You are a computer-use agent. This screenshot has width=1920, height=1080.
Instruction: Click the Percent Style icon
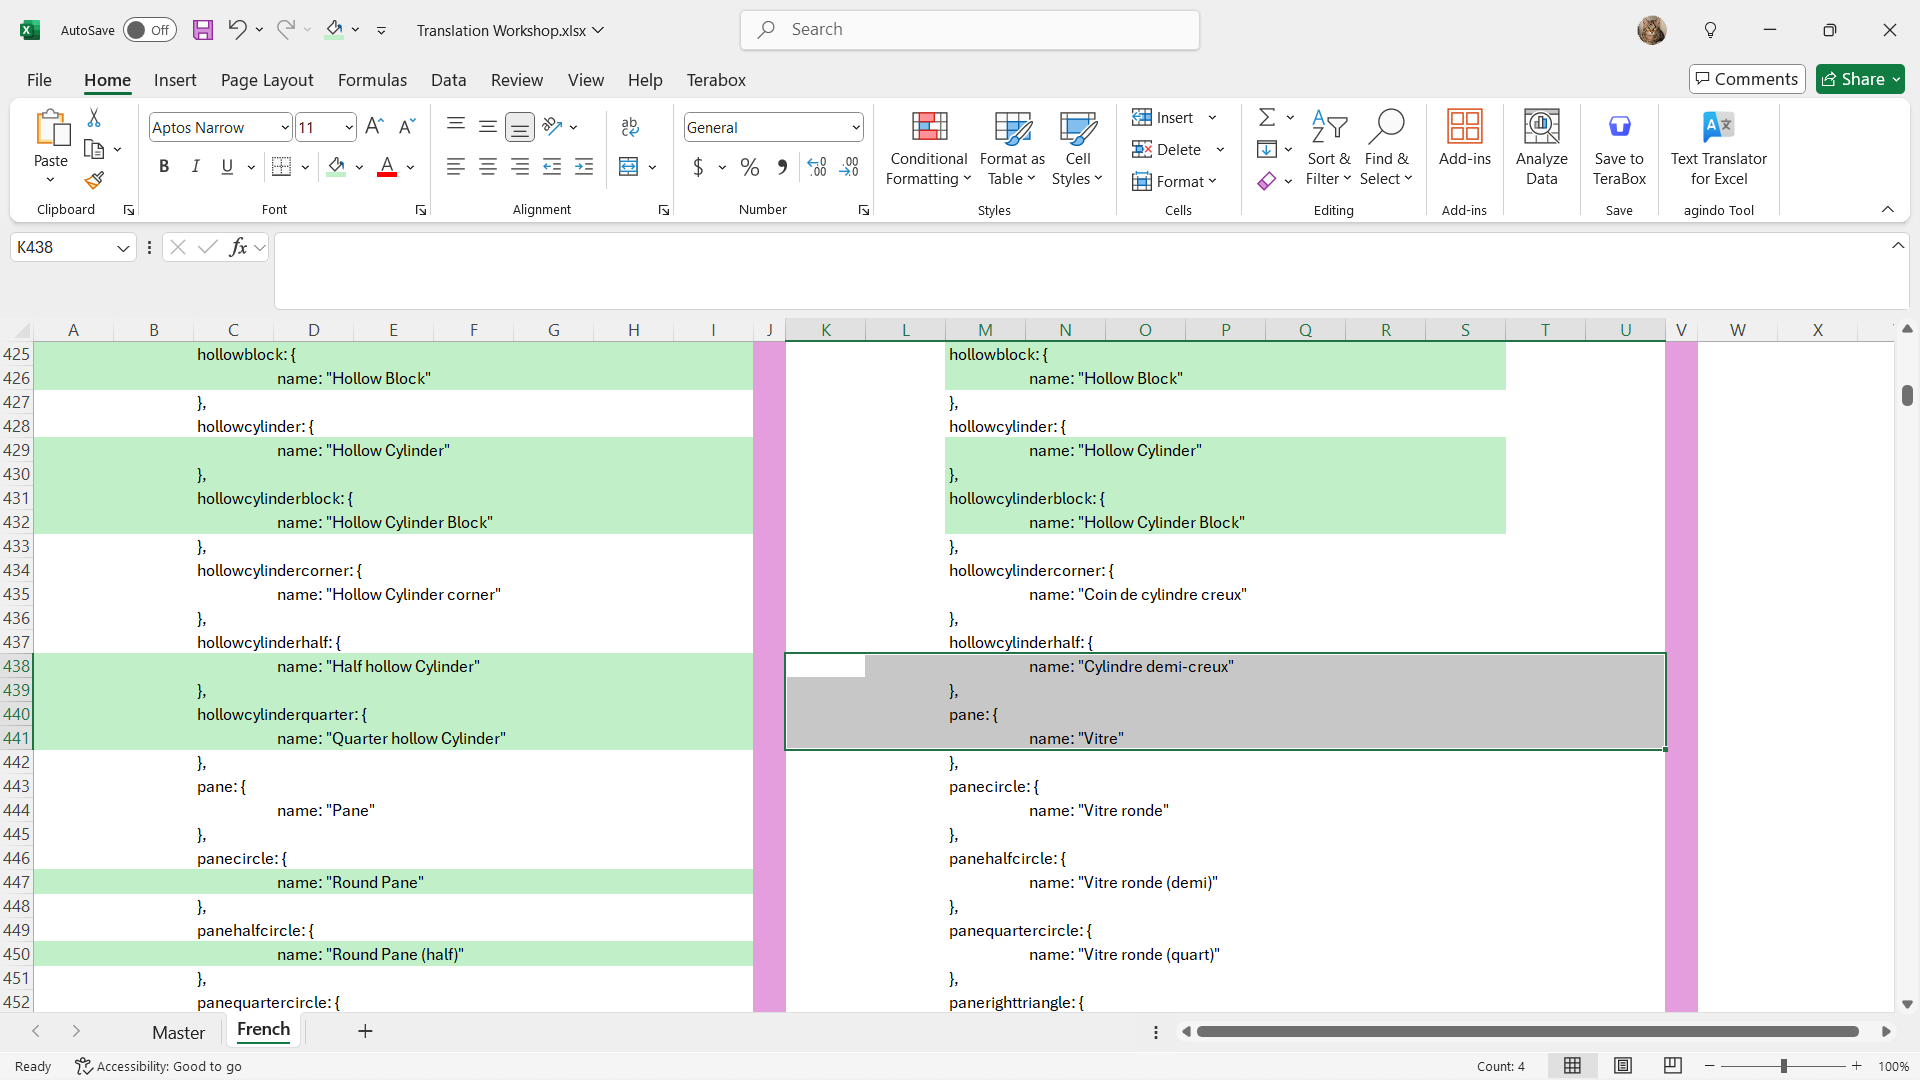(750, 167)
